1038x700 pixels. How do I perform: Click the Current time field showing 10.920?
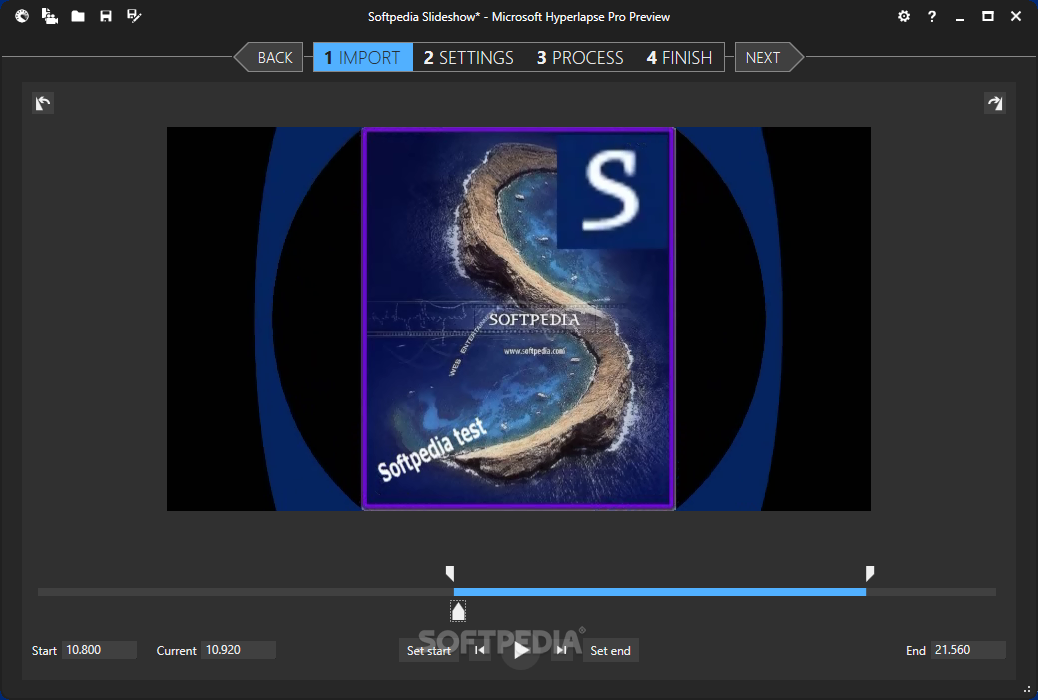238,650
